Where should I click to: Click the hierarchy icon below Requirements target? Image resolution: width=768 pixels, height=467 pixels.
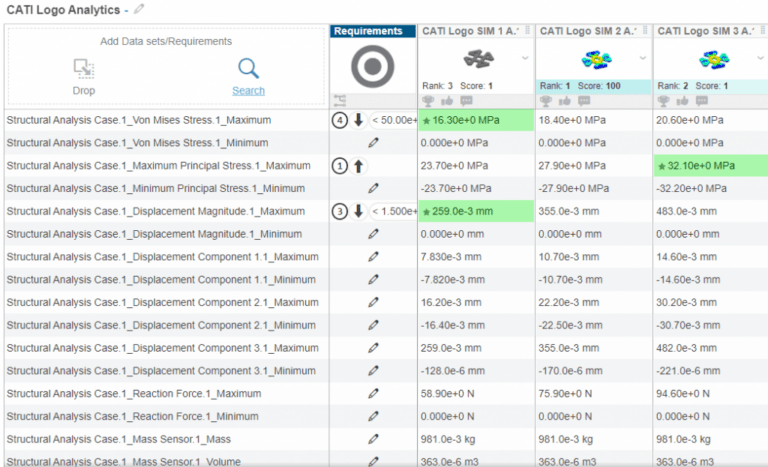339,101
